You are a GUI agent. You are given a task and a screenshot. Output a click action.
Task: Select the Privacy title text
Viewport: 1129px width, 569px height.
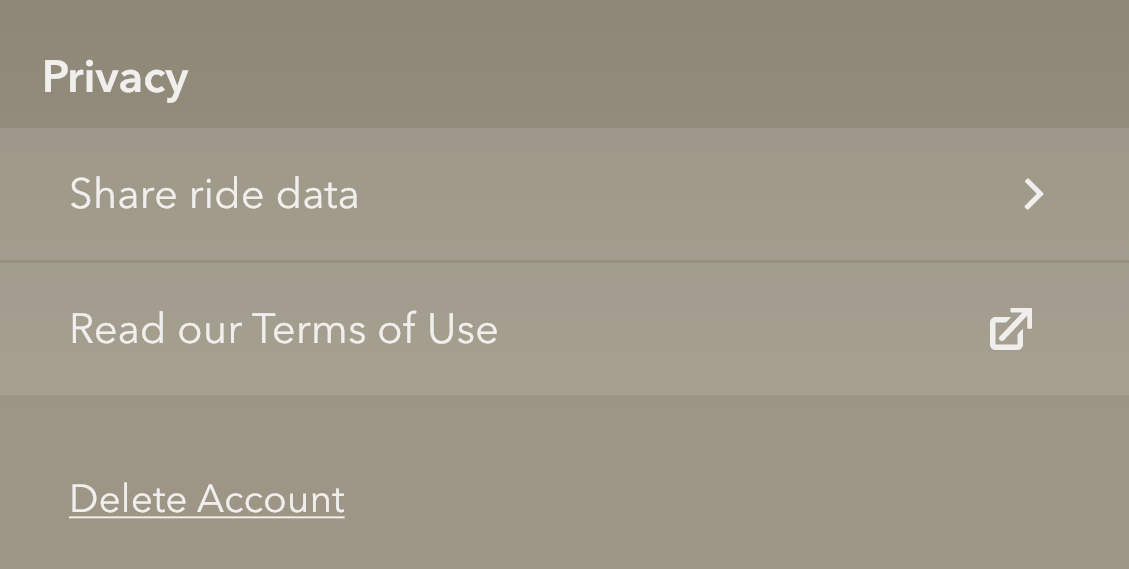115,78
